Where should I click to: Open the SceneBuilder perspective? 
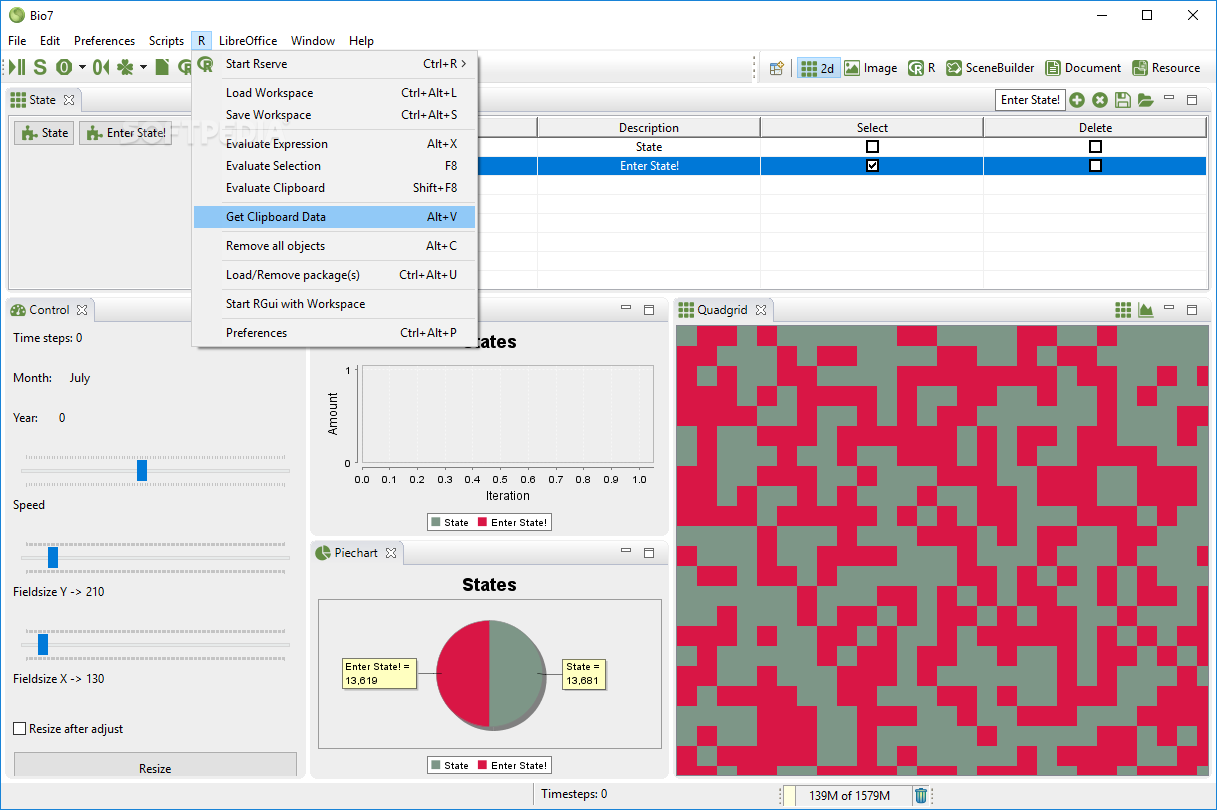tap(990, 68)
